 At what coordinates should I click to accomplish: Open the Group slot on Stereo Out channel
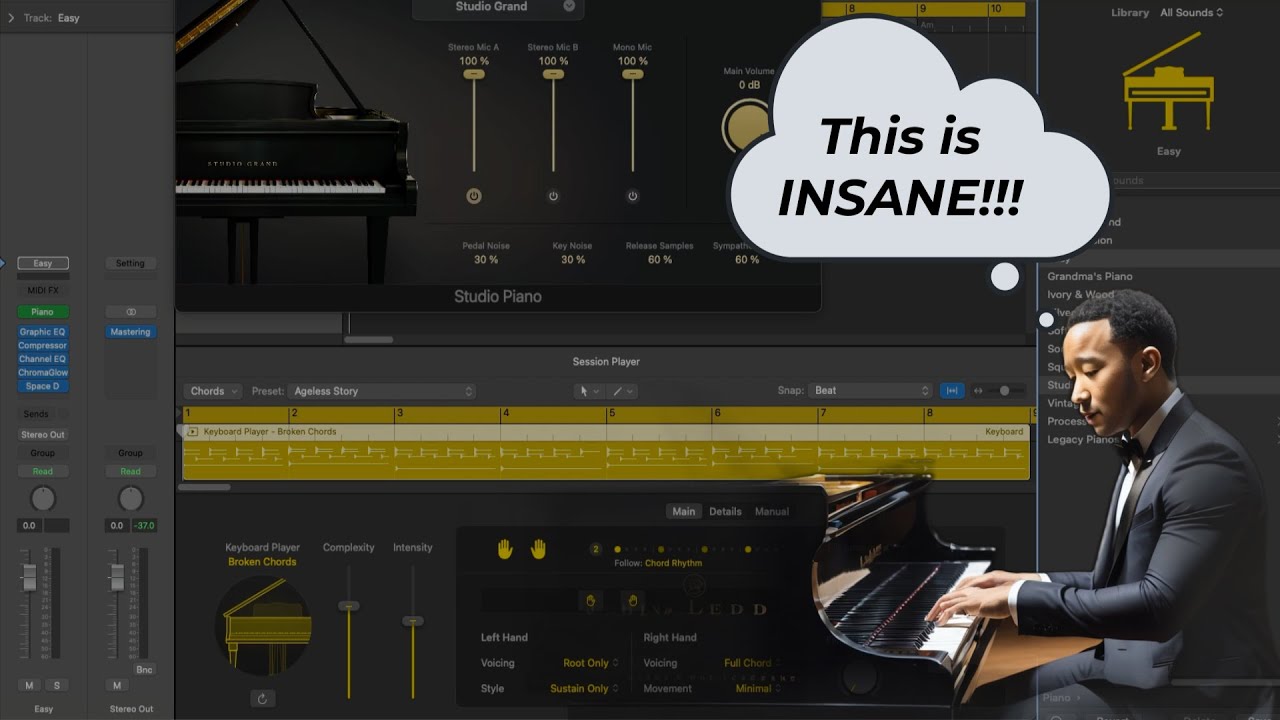click(130, 453)
